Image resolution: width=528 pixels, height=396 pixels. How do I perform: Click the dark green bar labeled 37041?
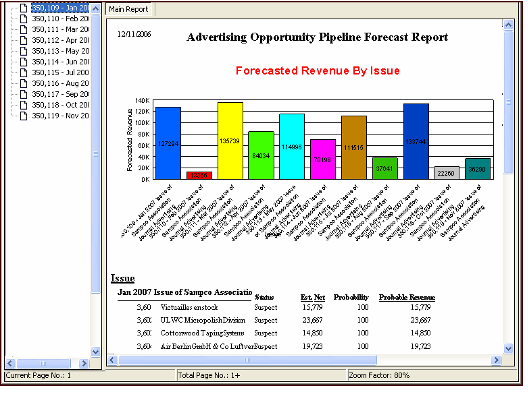click(385, 168)
